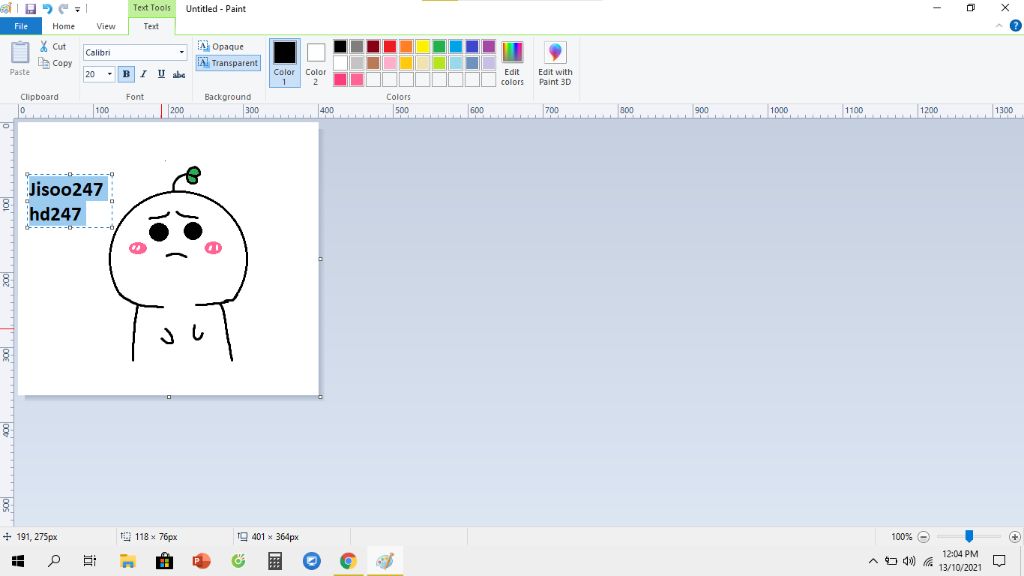This screenshot has width=1024, height=576.
Task: Open Microsoft Store from taskbar
Action: tap(165, 561)
